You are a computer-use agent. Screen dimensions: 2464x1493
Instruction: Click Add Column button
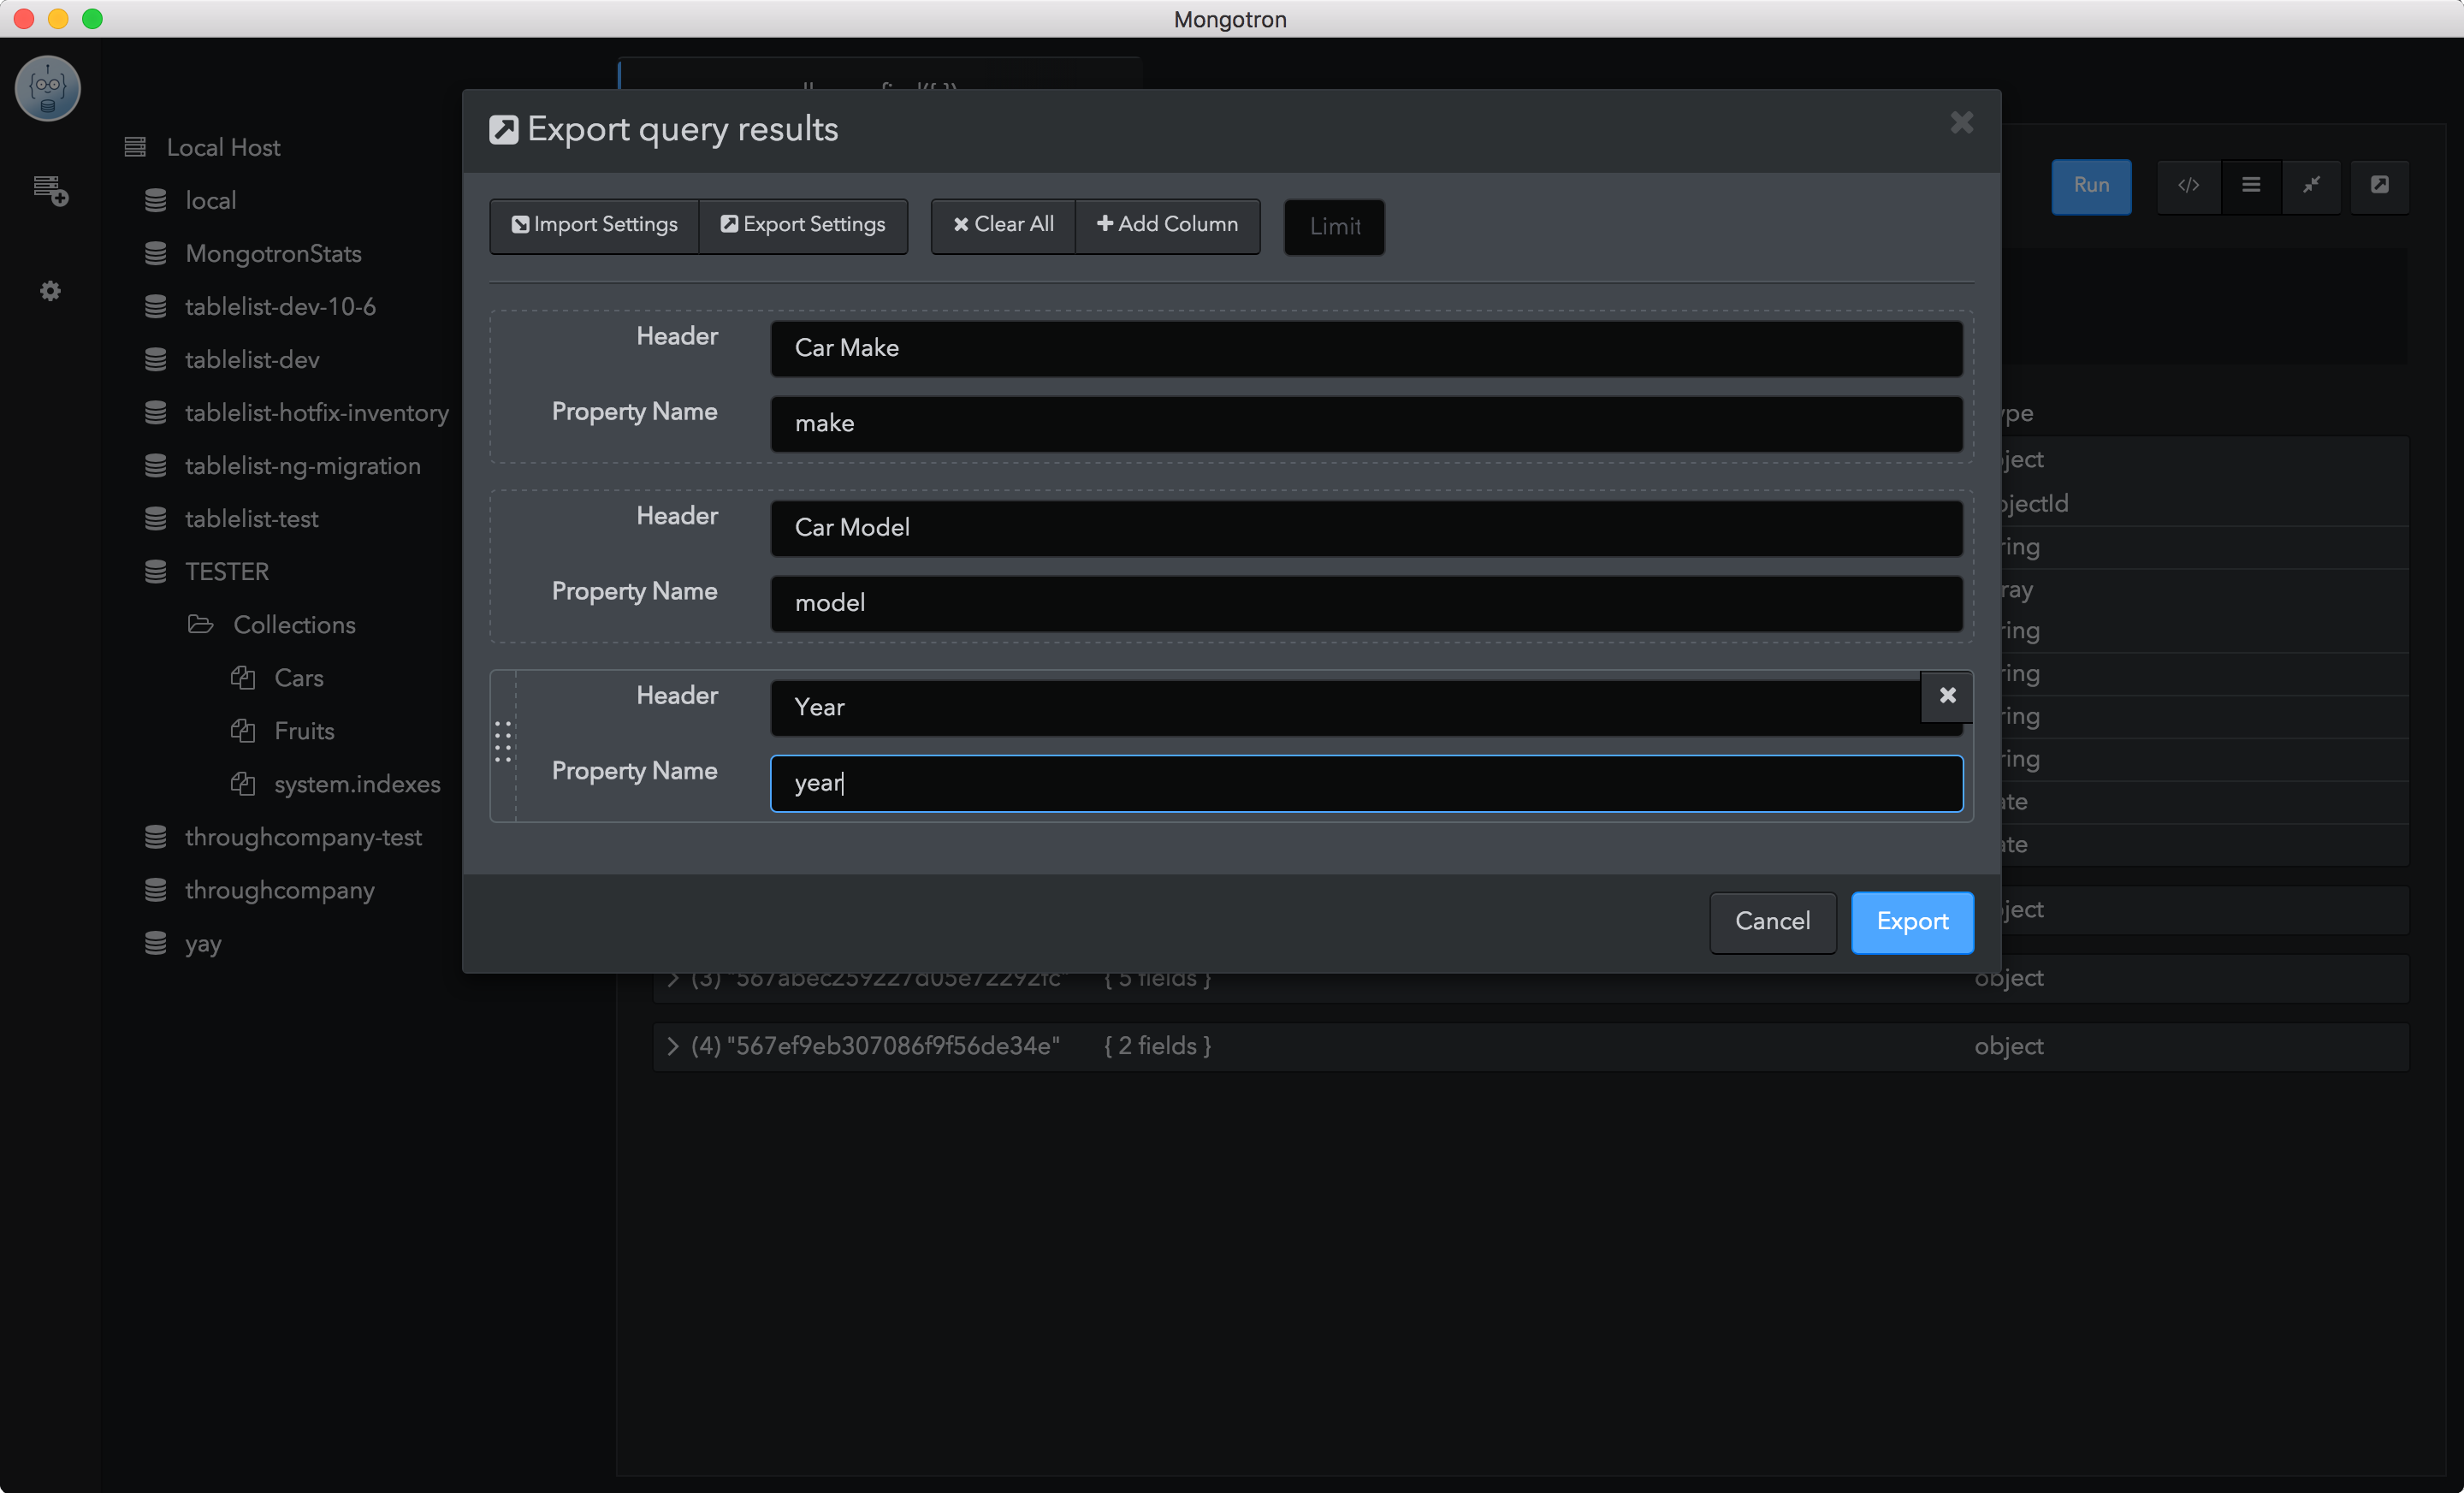pos(1167,225)
